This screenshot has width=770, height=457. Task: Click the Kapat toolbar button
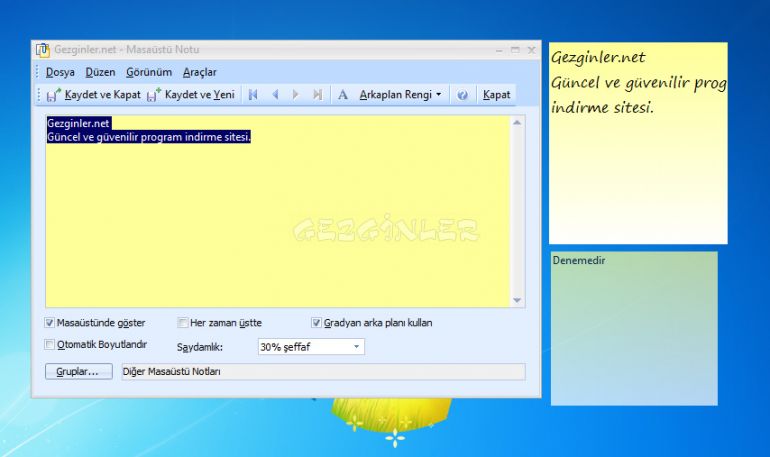pos(496,95)
